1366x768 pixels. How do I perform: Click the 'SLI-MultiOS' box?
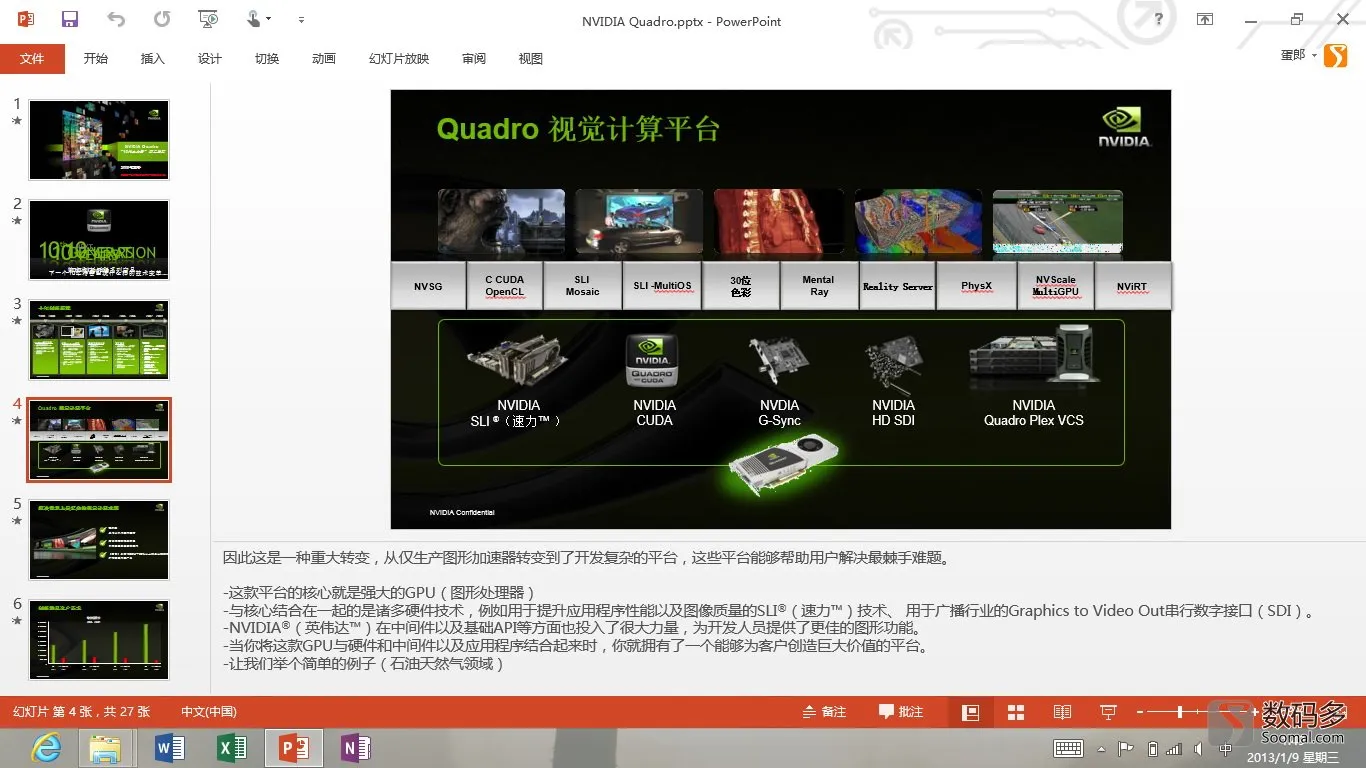coord(661,286)
